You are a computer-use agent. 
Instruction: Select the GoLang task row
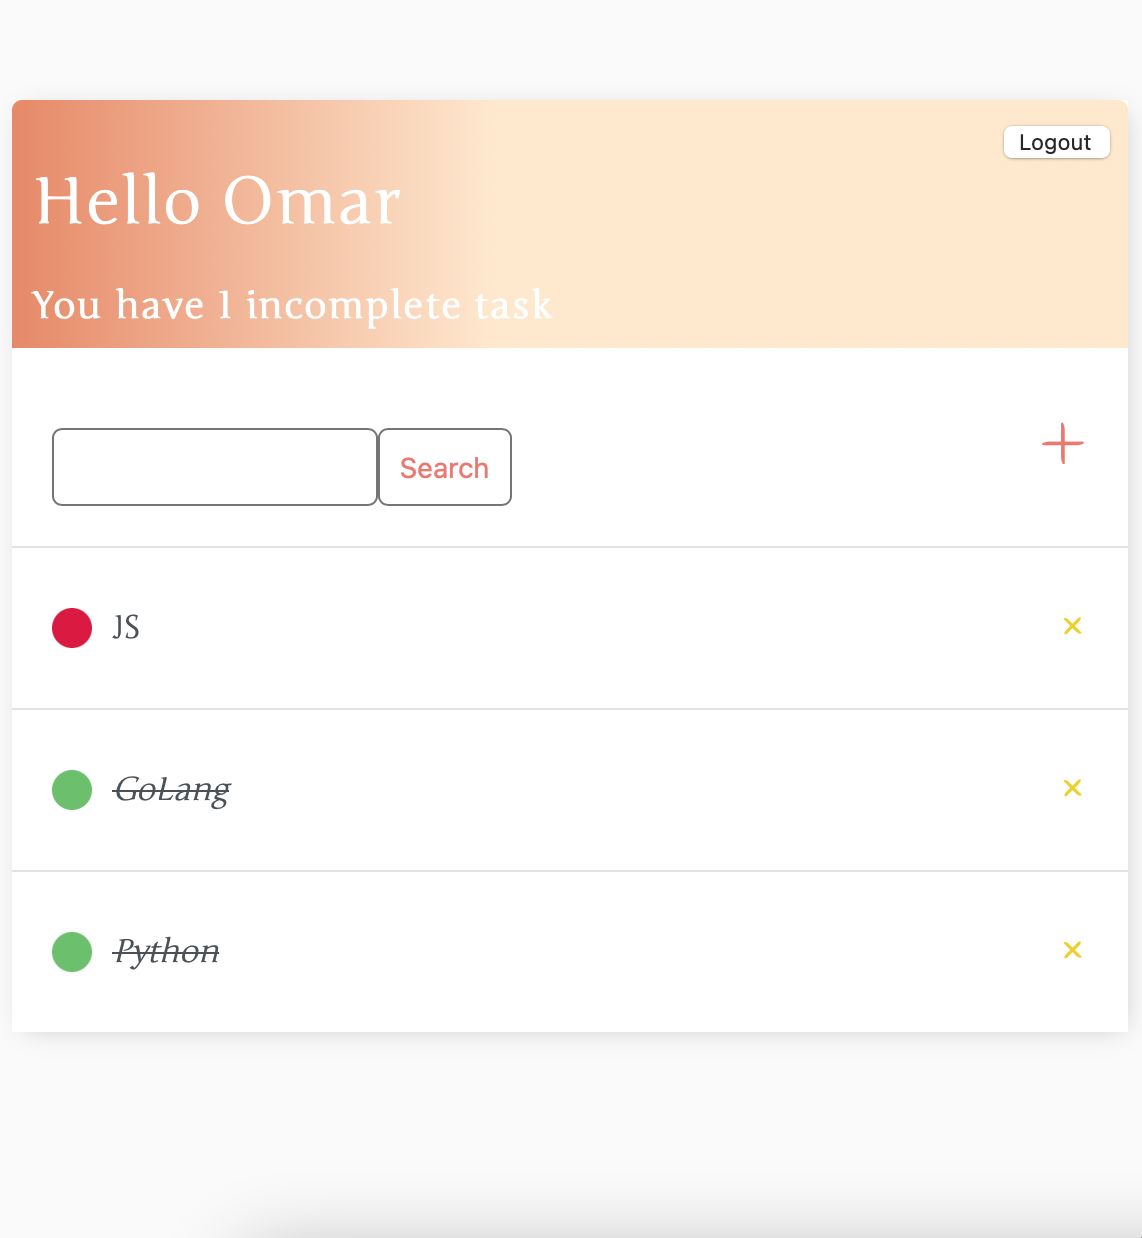pyautogui.click(x=570, y=790)
